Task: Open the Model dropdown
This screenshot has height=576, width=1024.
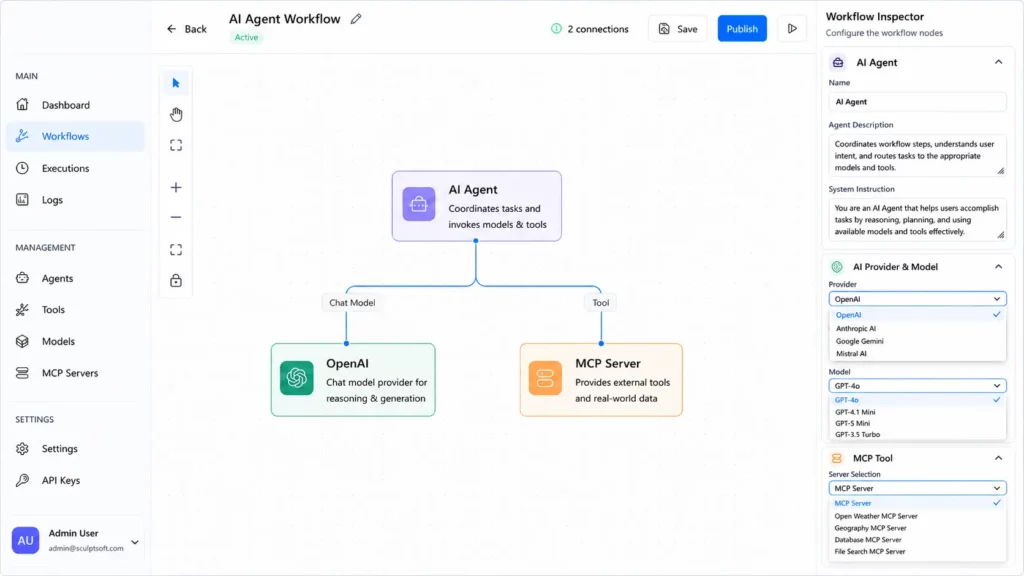Action: point(918,386)
